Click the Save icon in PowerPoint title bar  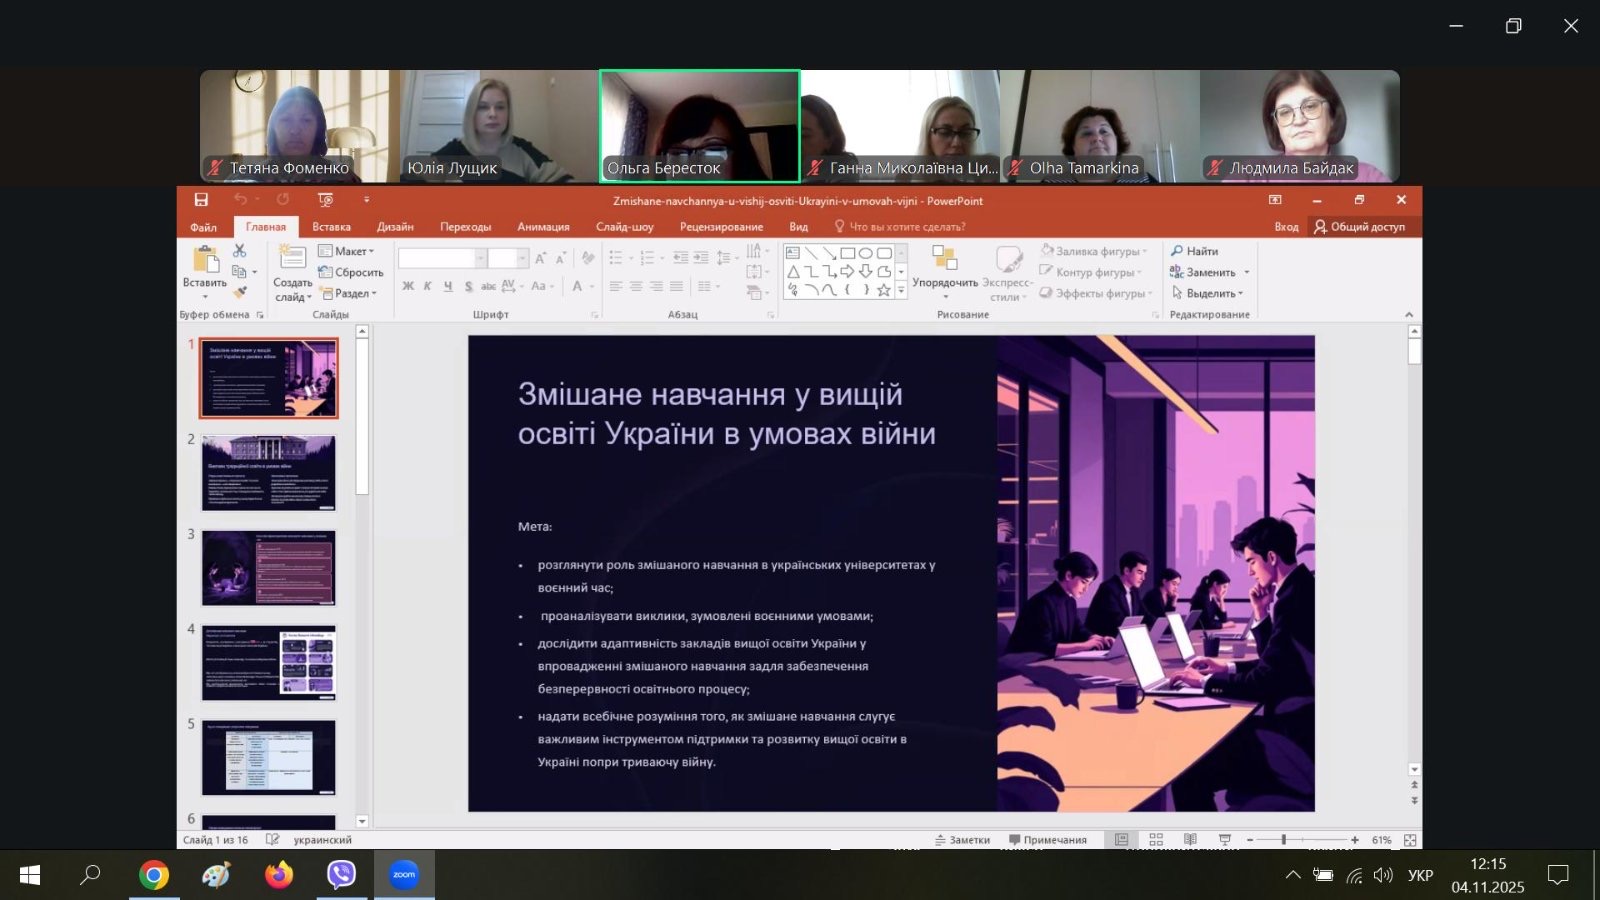click(201, 200)
